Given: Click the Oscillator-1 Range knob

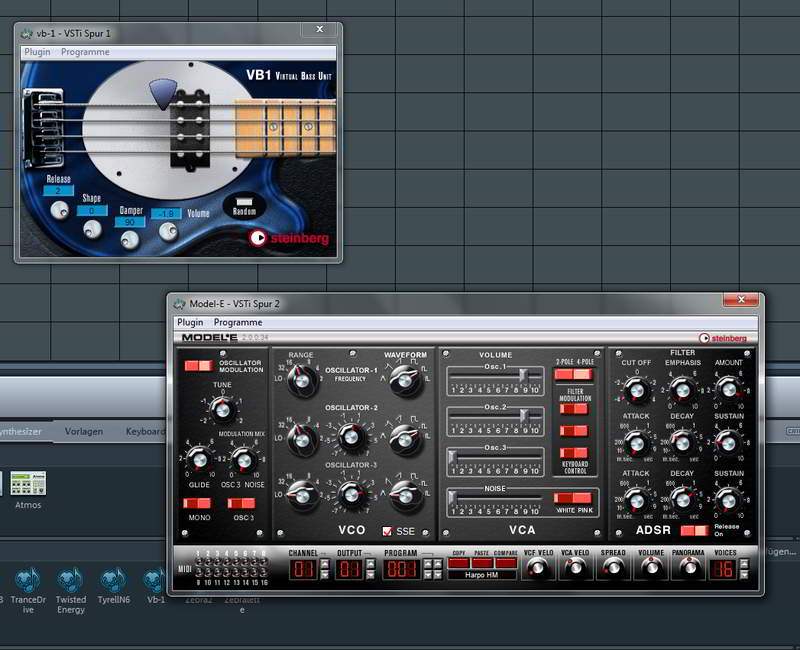Looking at the screenshot, I should 302,381.
